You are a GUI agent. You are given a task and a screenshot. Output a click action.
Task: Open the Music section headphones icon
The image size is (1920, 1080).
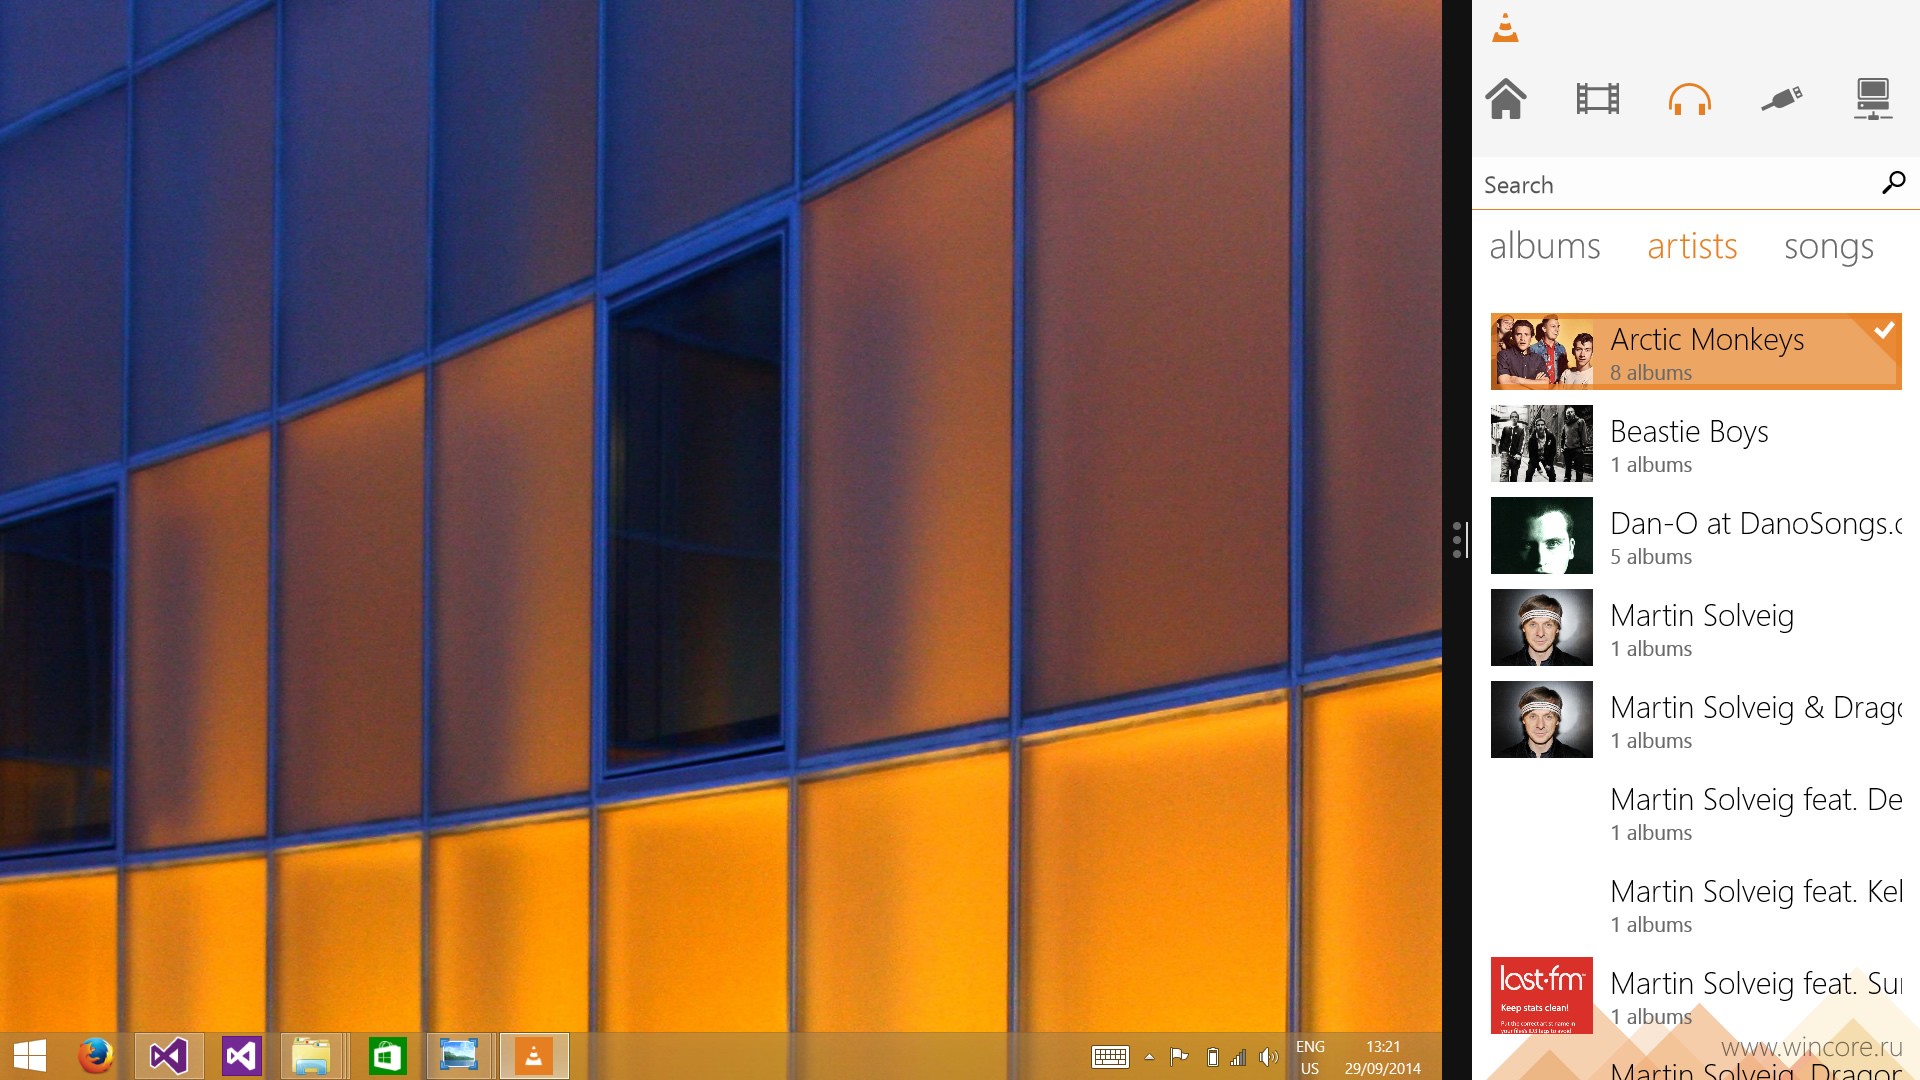point(1689,99)
